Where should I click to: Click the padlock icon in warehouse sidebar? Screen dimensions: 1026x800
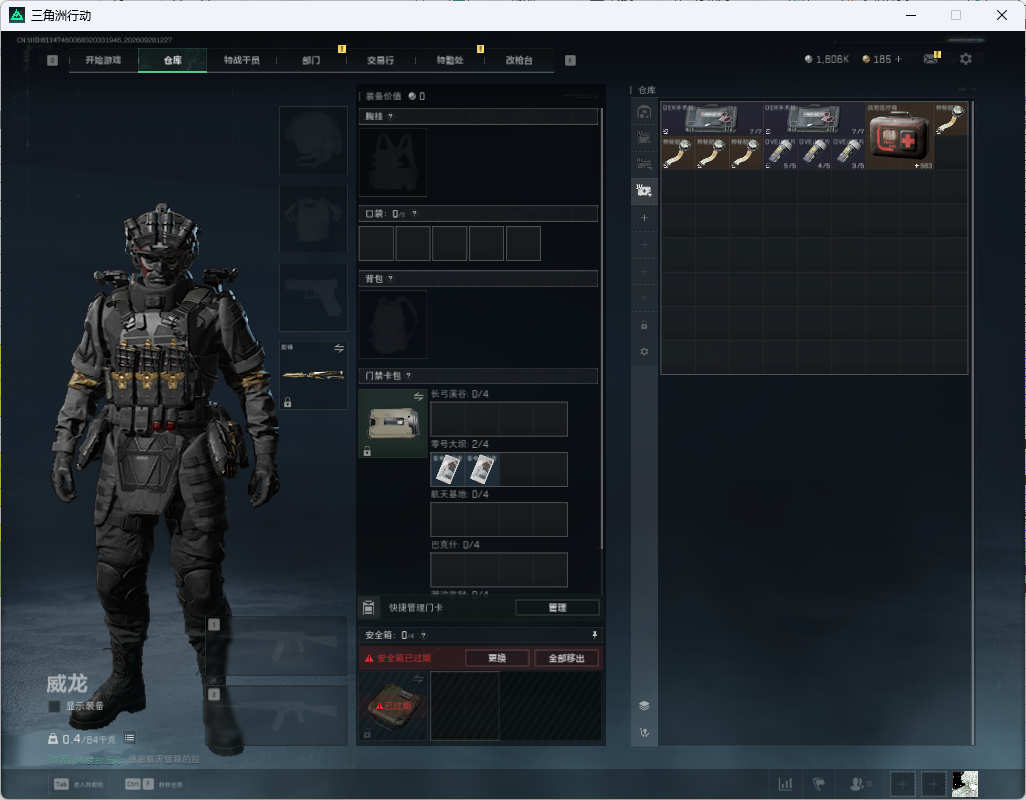pyautogui.click(x=644, y=325)
